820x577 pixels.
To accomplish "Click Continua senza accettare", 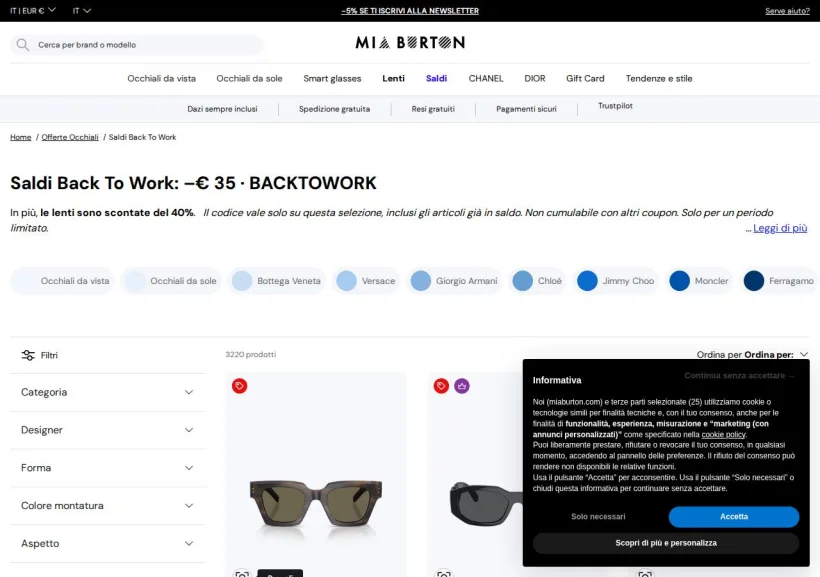I will click(739, 376).
